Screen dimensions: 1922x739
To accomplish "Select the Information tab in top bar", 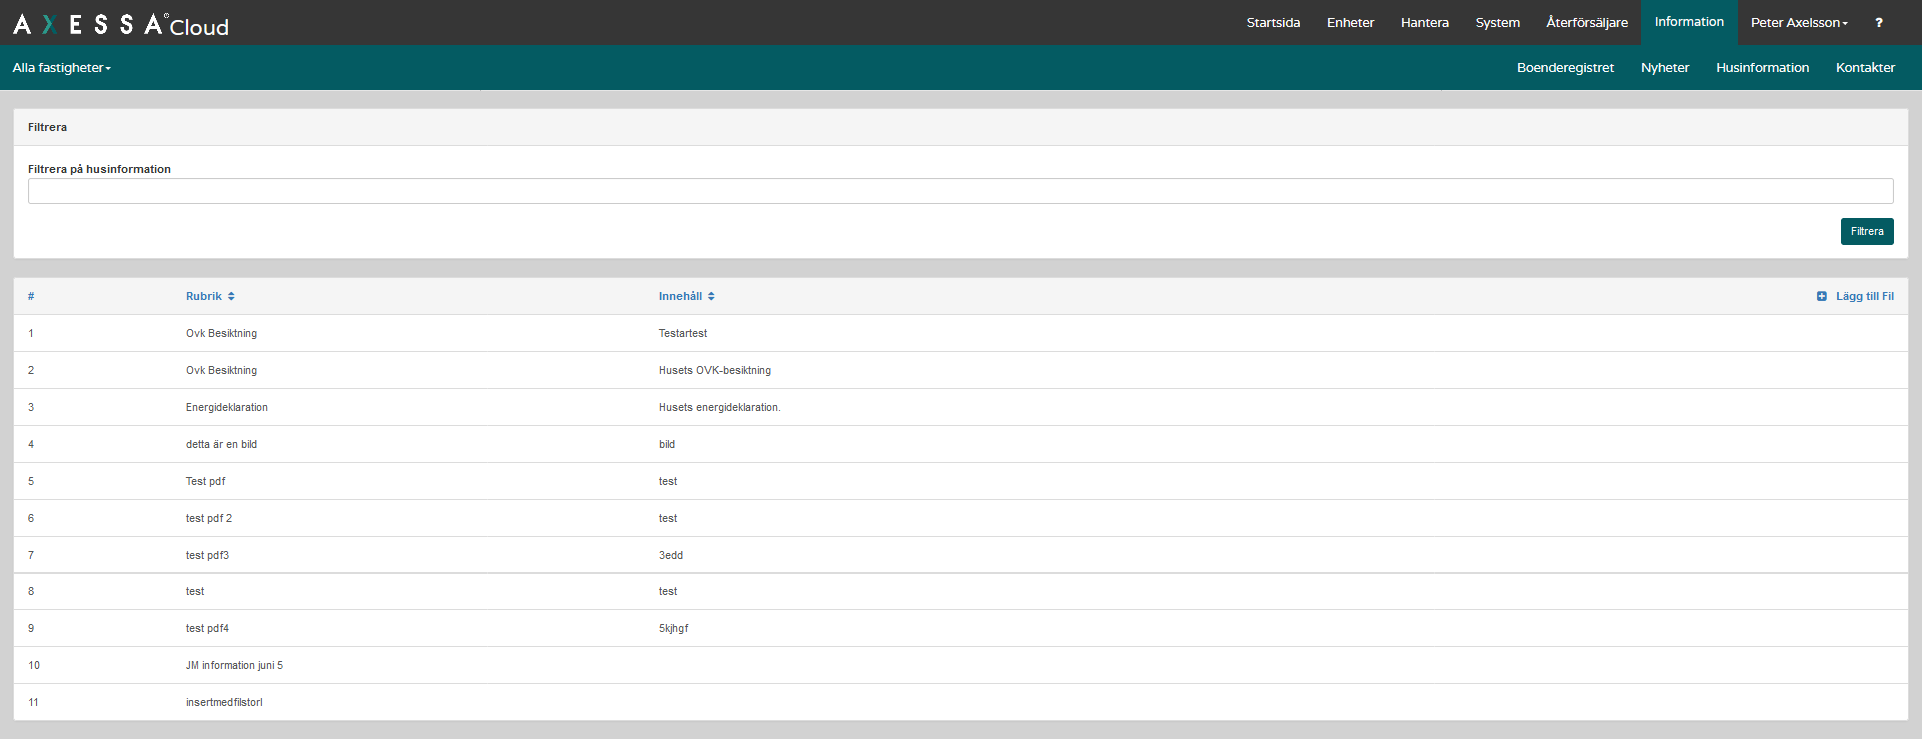I will pyautogui.click(x=1689, y=22).
